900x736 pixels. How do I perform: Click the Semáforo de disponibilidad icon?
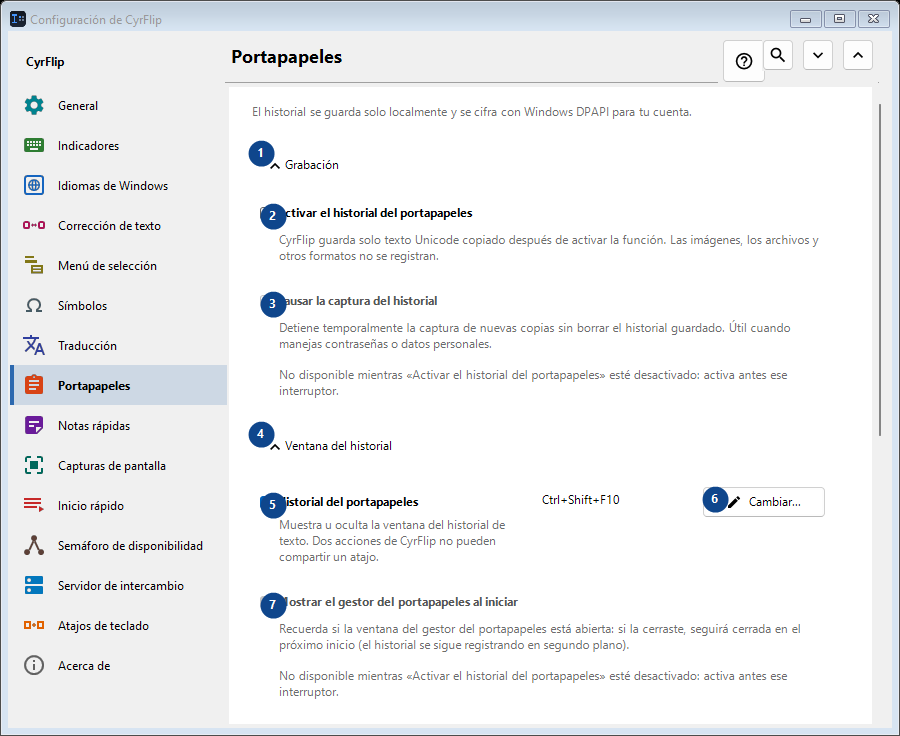(34, 545)
